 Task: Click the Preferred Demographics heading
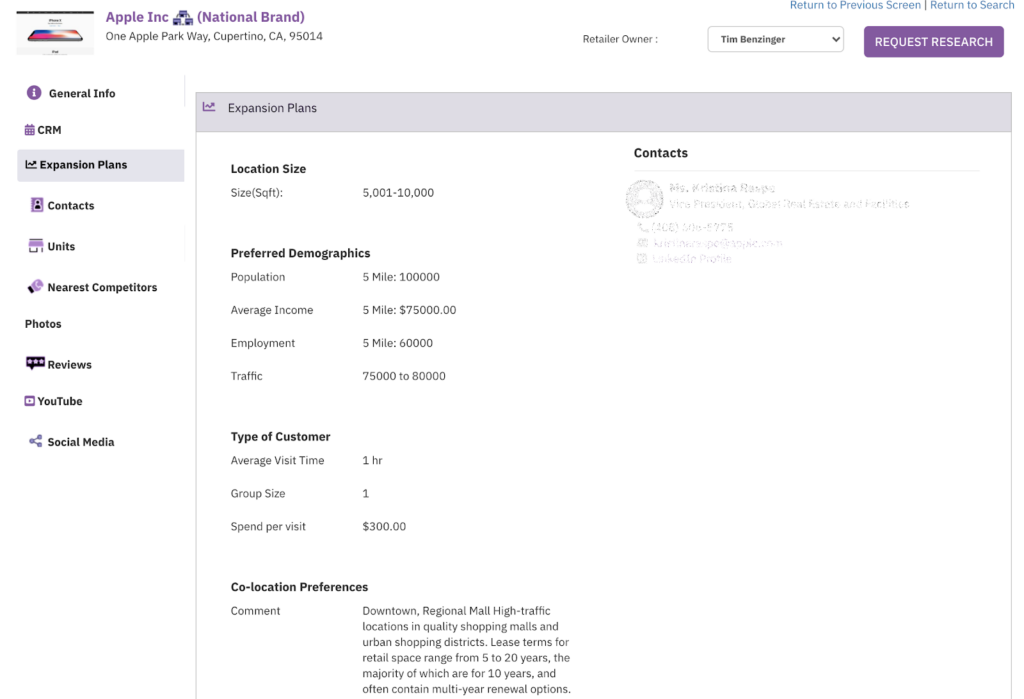[x=300, y=253]
